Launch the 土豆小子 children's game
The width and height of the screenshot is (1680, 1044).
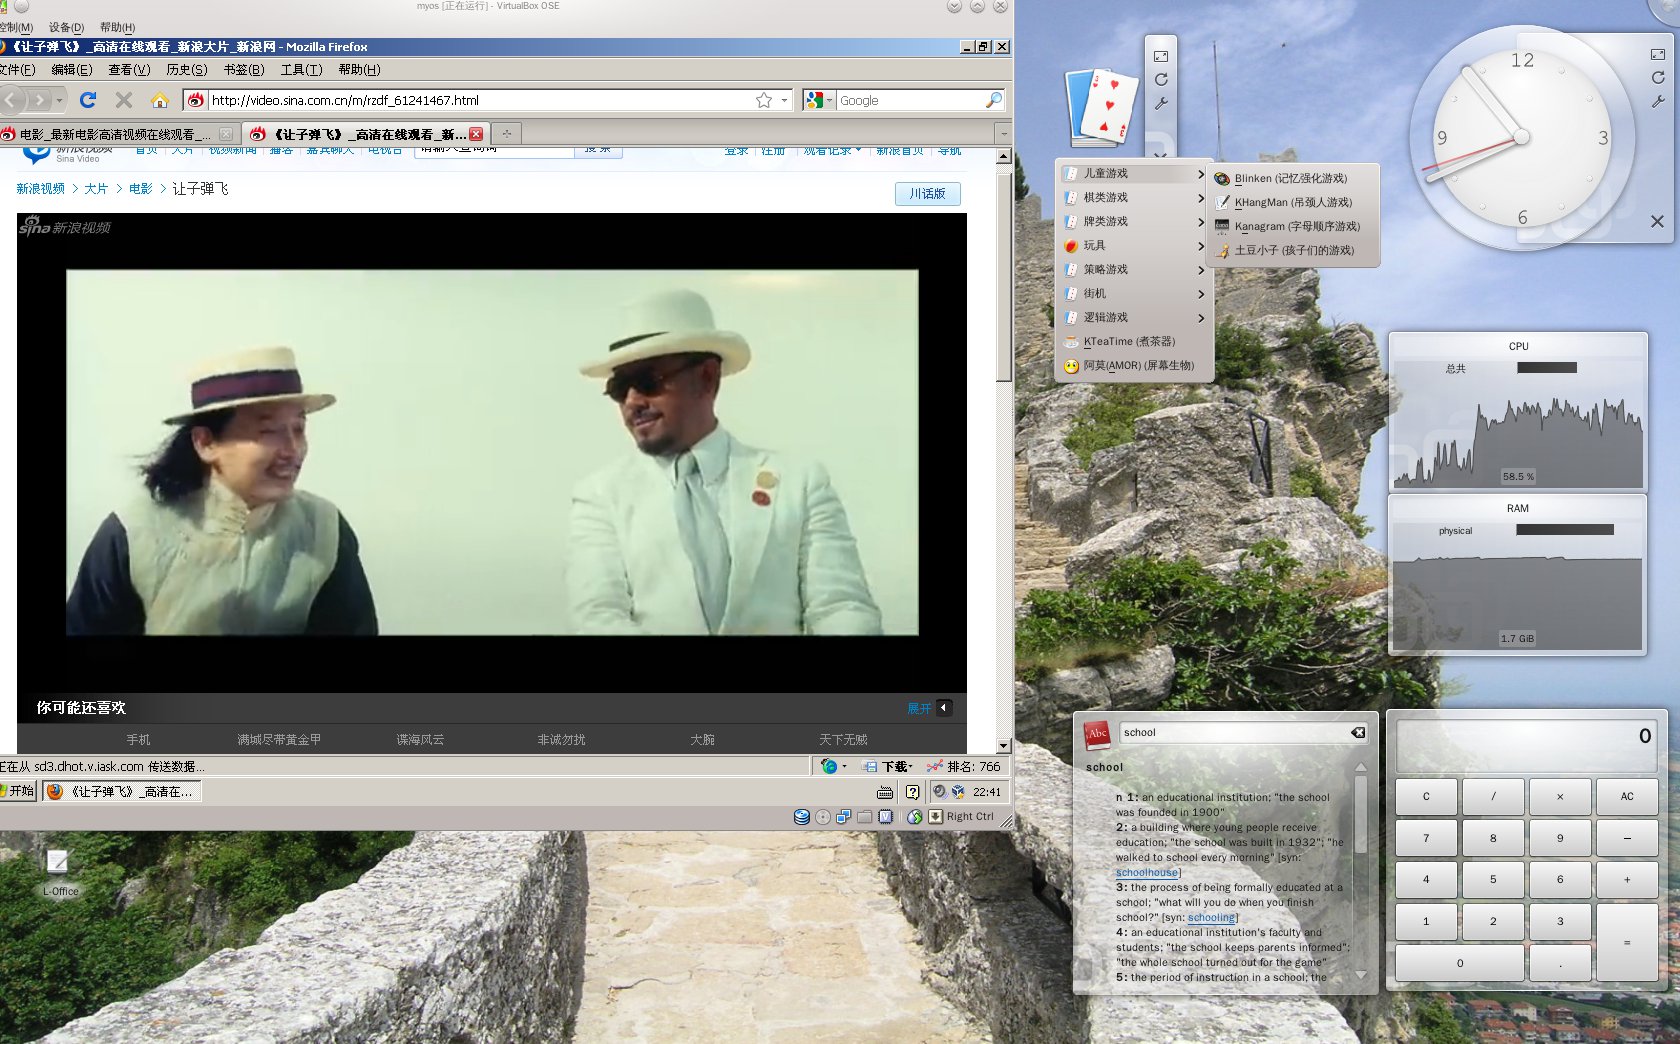click(x=1295, y=250)
